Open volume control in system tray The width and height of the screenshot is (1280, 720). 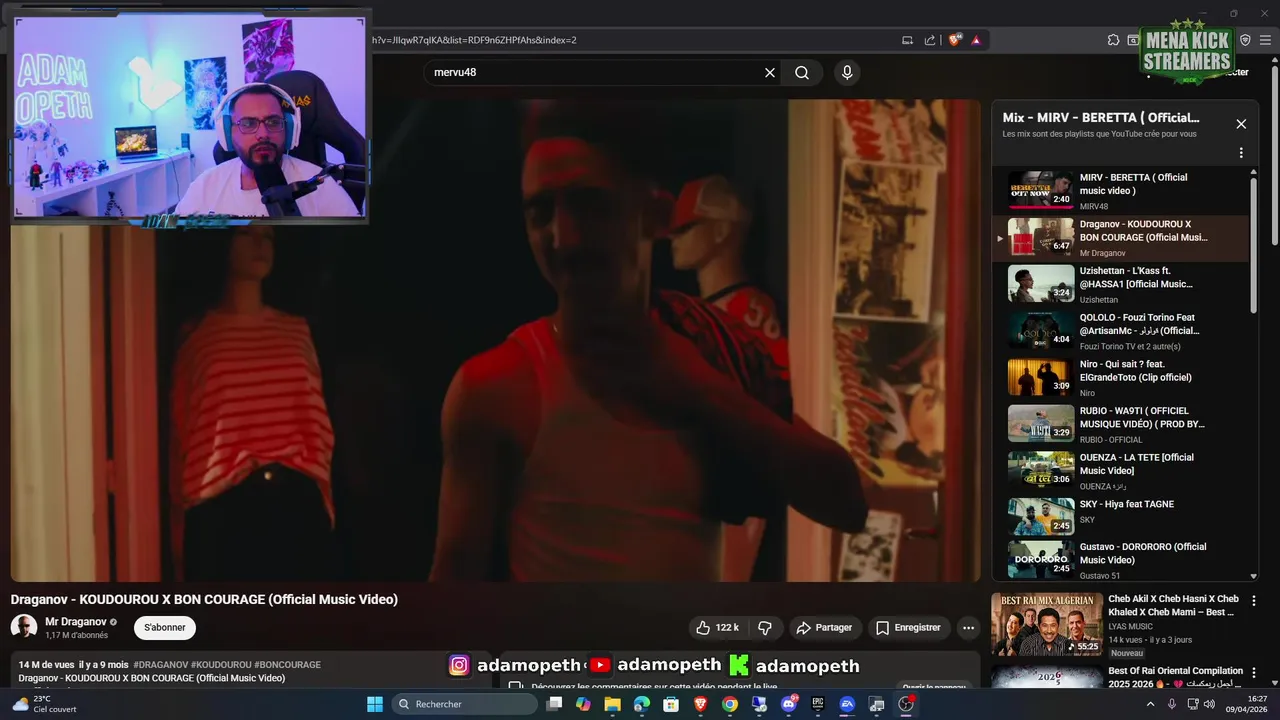(1209, 704)
